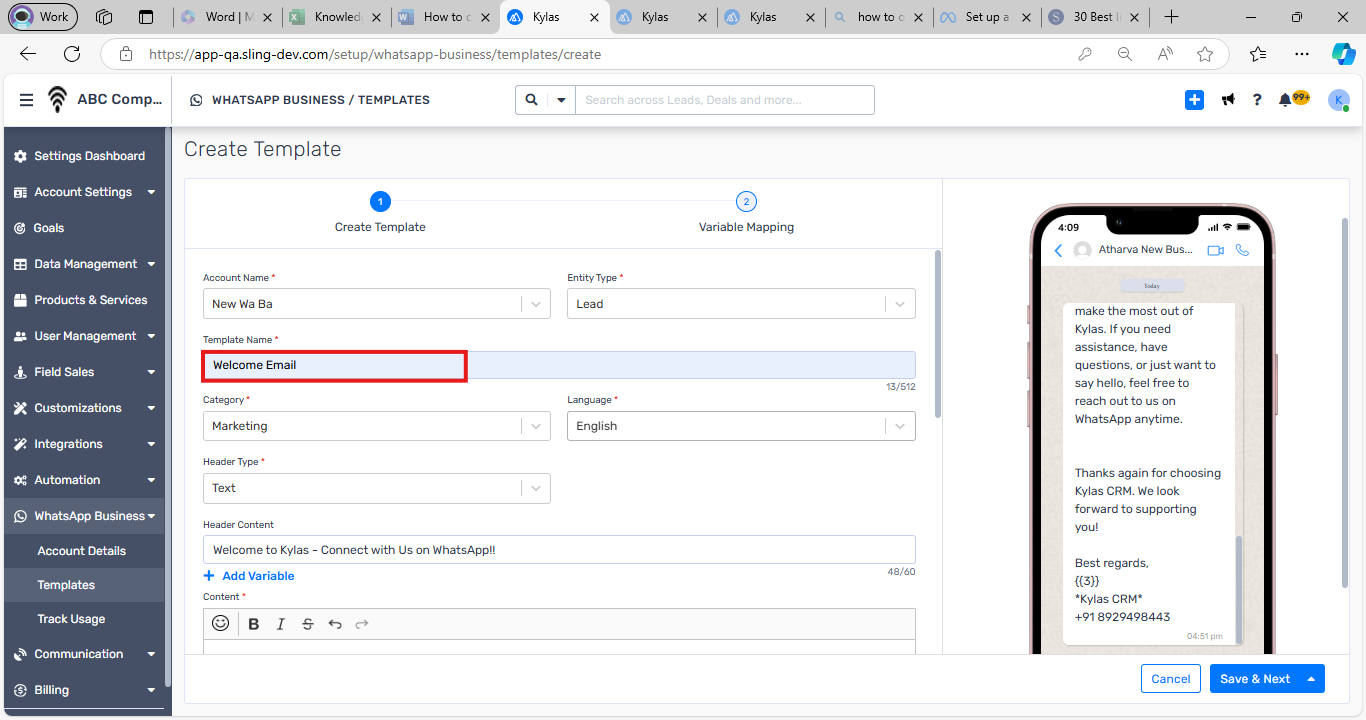Click step 1 Create Template circle

pyautogui.click(x=380, y=202)
